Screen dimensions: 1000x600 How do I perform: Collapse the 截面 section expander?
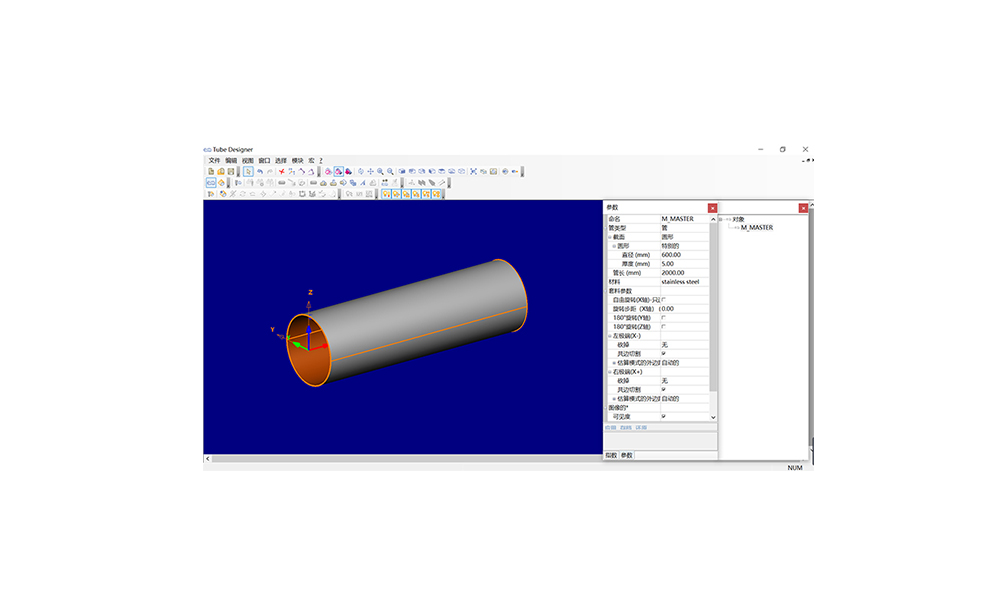pyautogui.click(x=610, y=237)
